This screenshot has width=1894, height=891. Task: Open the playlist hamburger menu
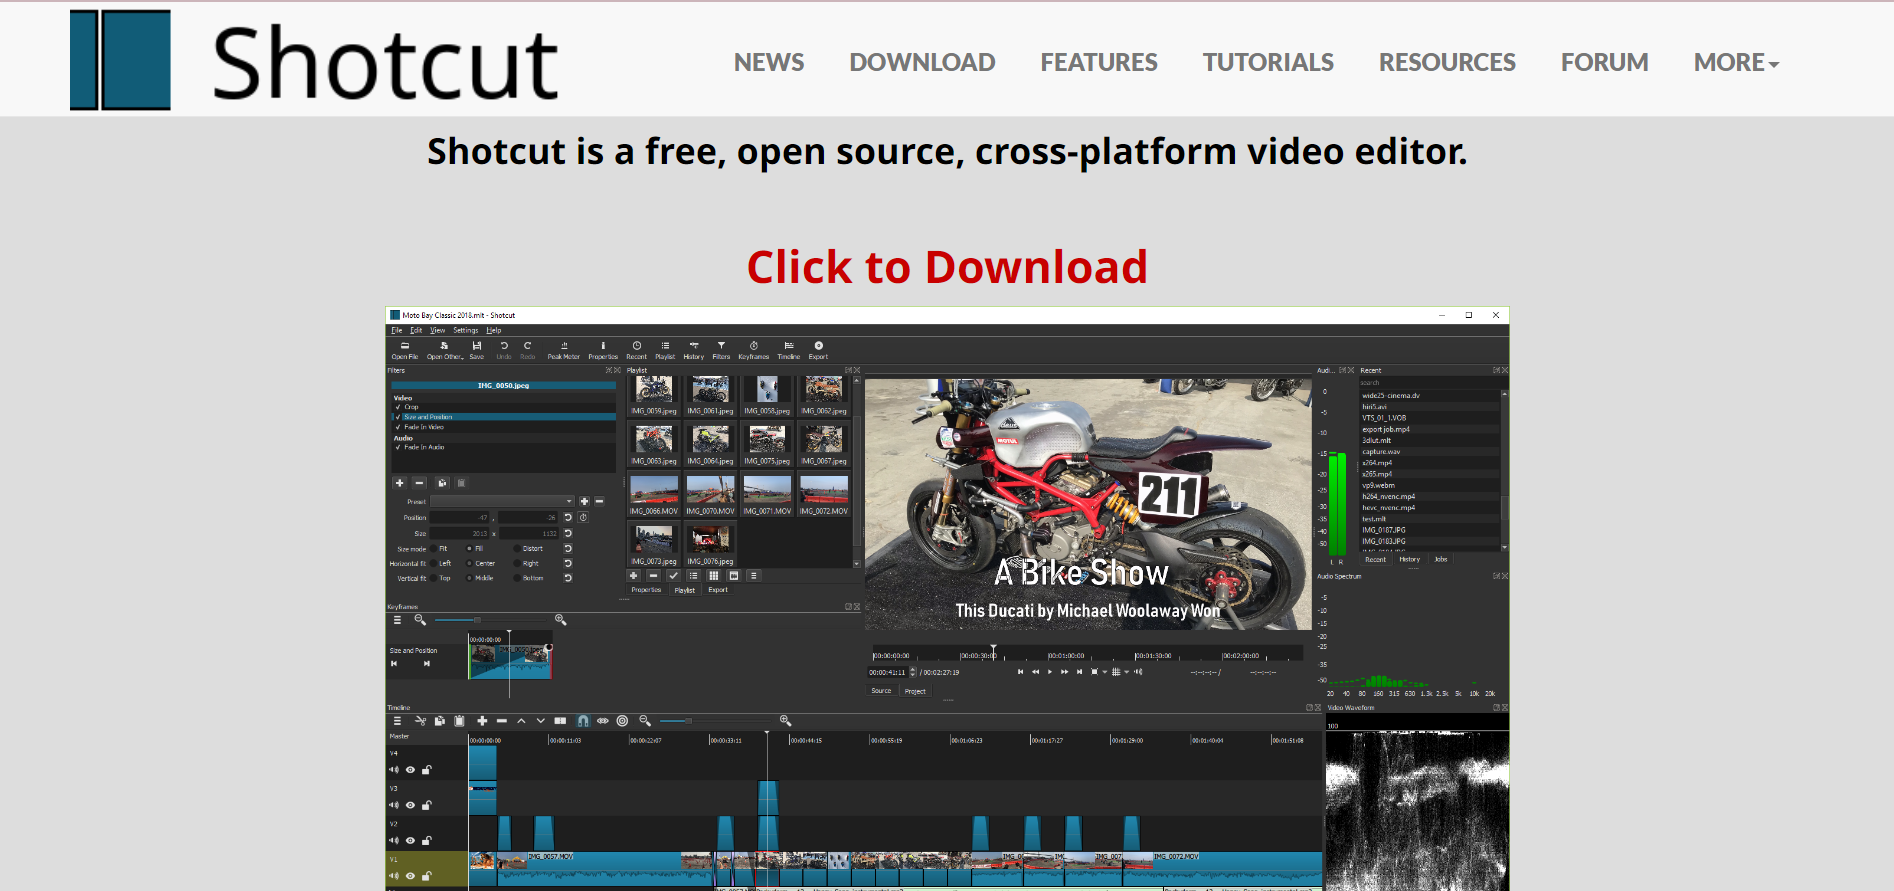(753, 576)
